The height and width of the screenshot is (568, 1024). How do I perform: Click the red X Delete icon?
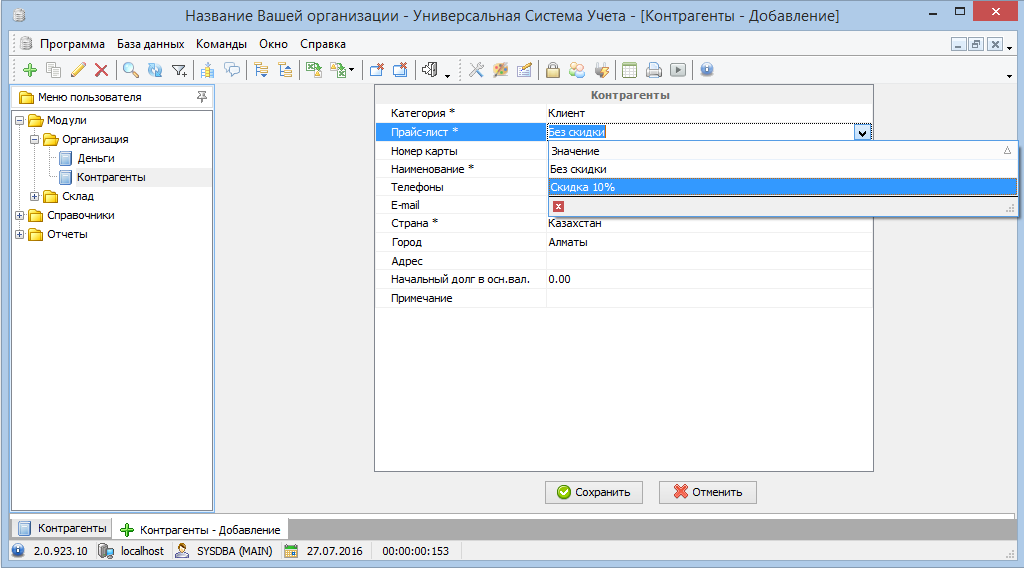101,70
